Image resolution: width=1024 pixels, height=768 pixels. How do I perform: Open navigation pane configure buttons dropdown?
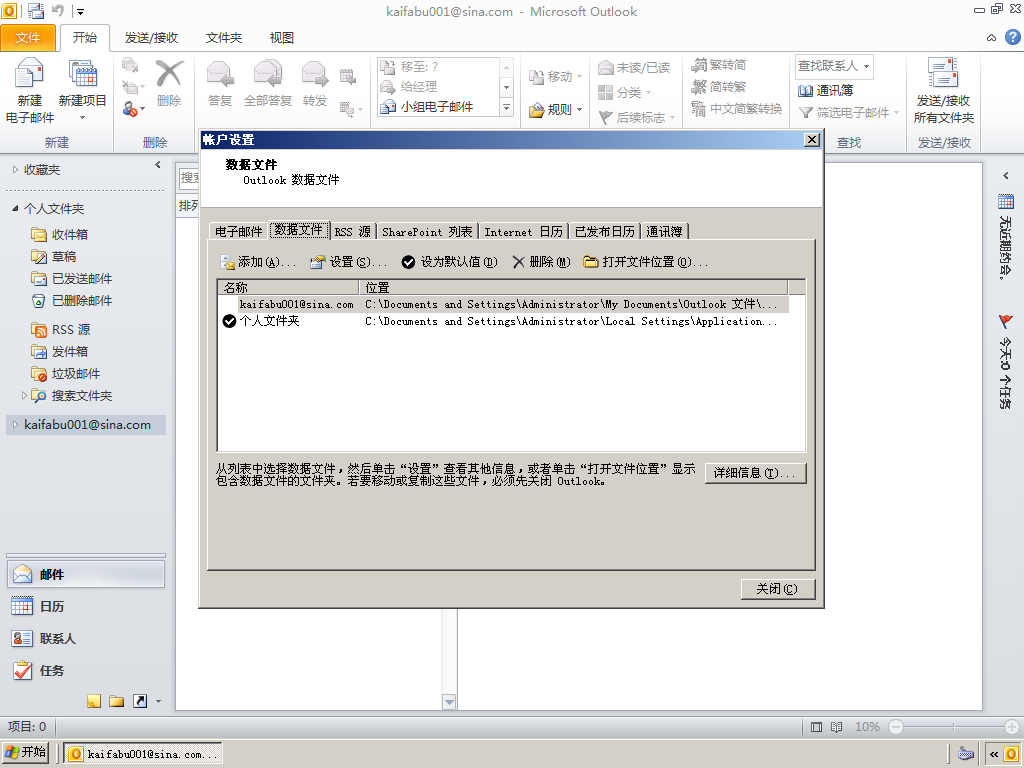coord(158,702)
